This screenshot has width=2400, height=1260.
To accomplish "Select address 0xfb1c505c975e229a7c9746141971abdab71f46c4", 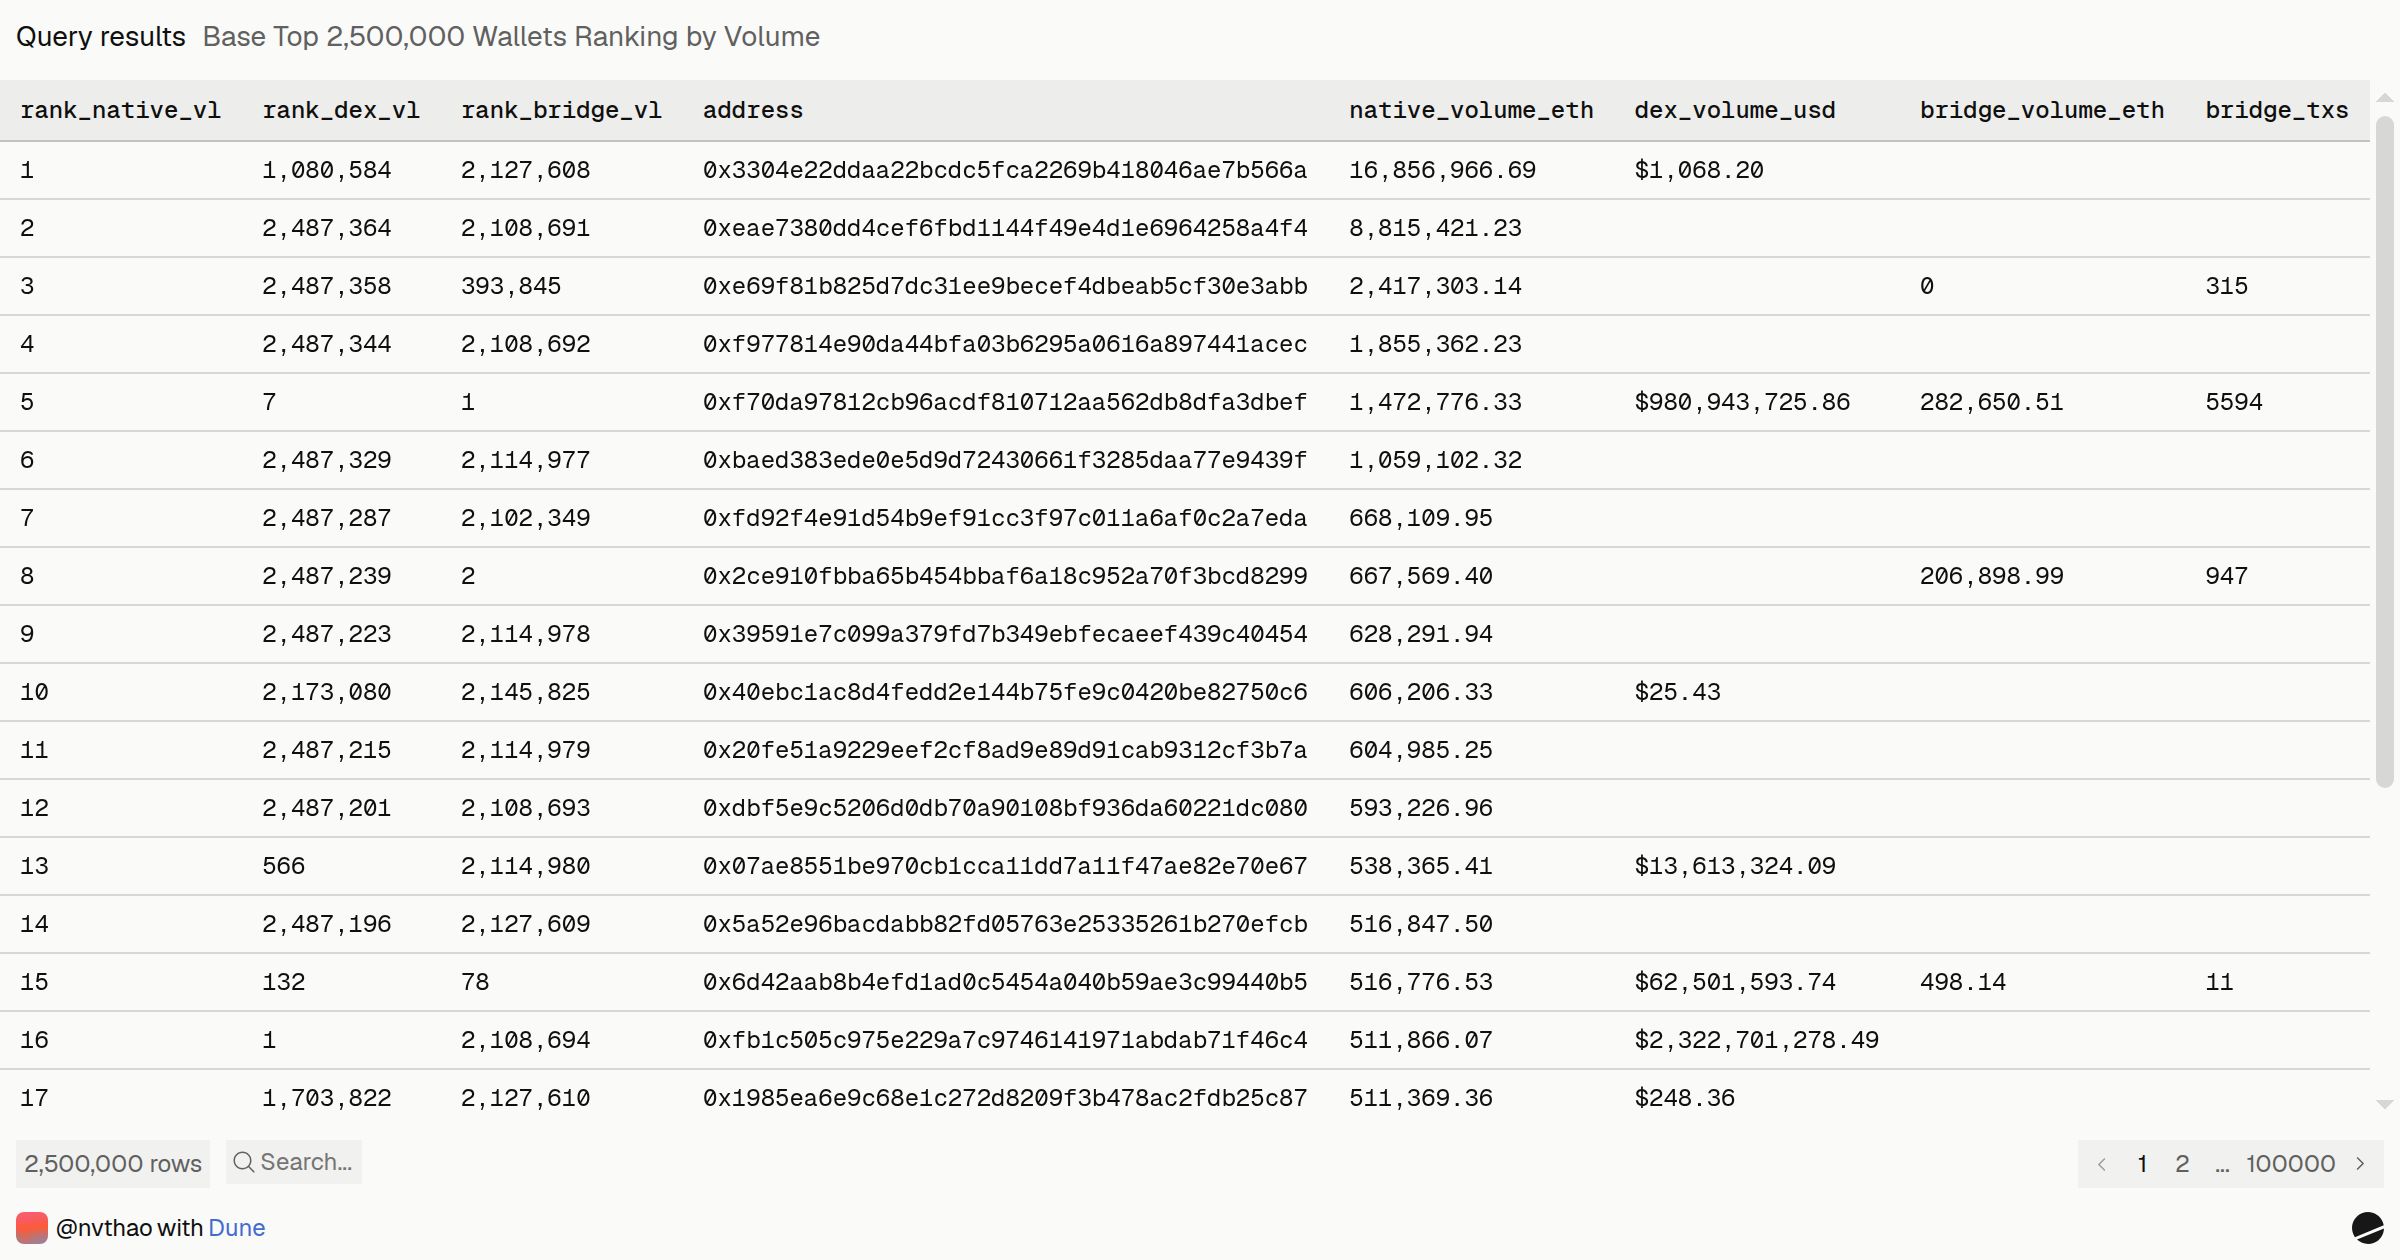I will pyautogui.click(x=1005, y=1040).
